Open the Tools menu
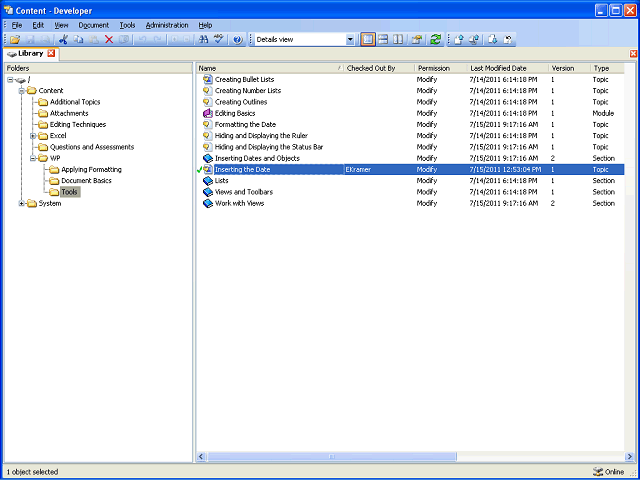 (x=127, y=25)
